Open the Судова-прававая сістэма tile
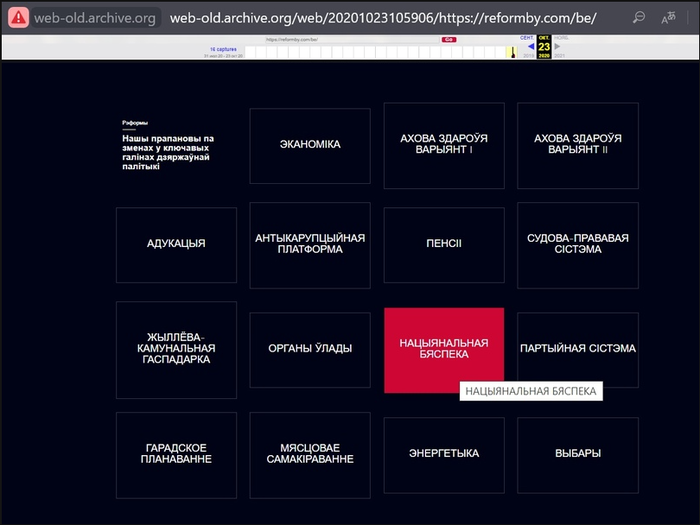This screenshot has width=700, height=525. pos(577,244)
